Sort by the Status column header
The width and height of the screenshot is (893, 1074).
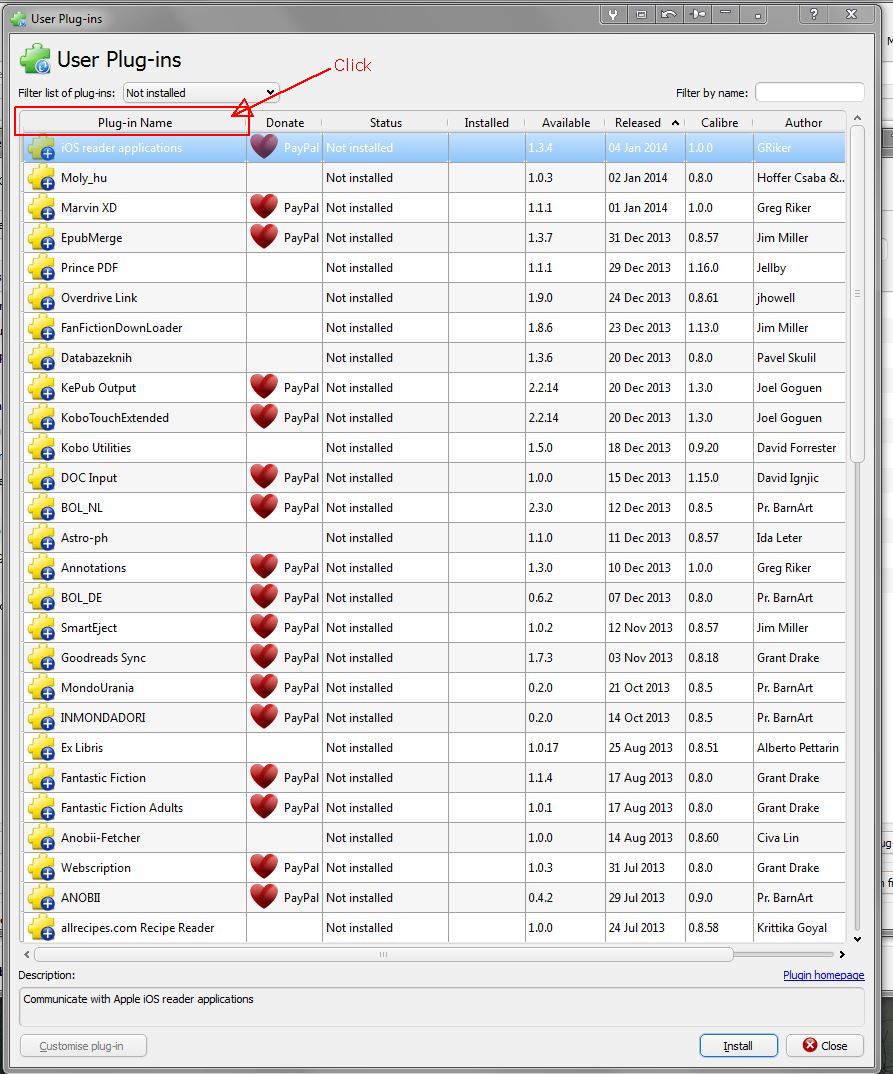(x=386, y=123)
